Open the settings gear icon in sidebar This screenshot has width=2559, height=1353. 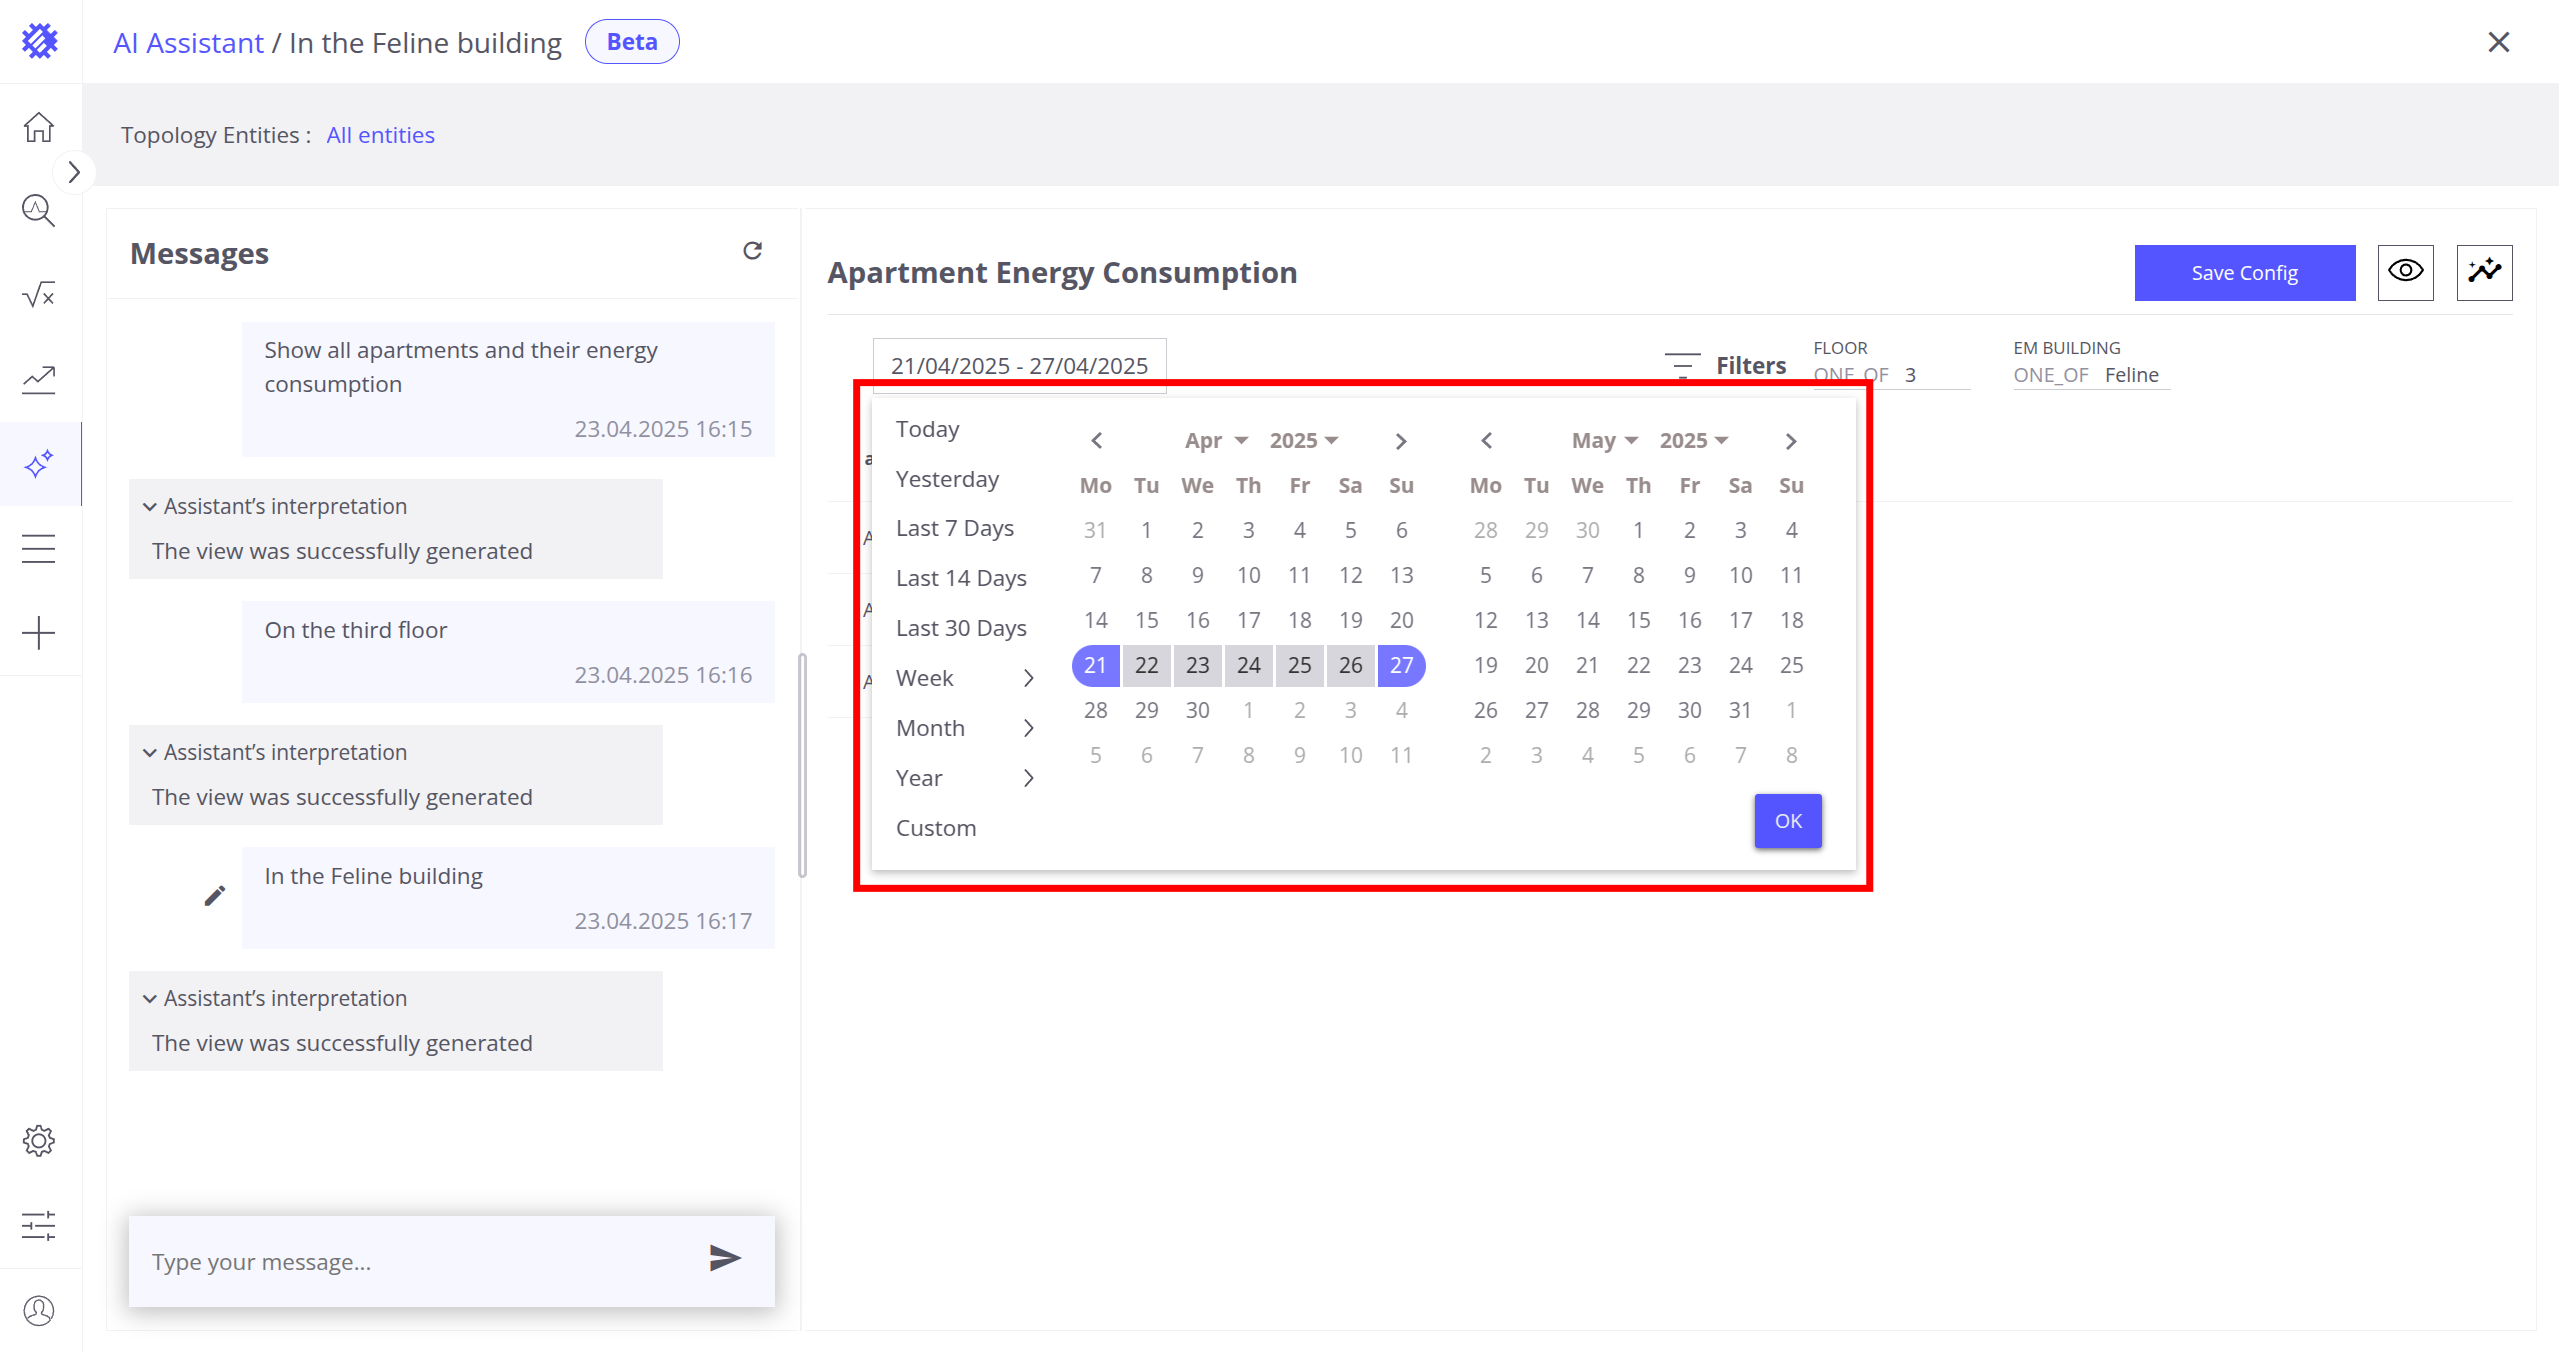tap(39, 1141)
